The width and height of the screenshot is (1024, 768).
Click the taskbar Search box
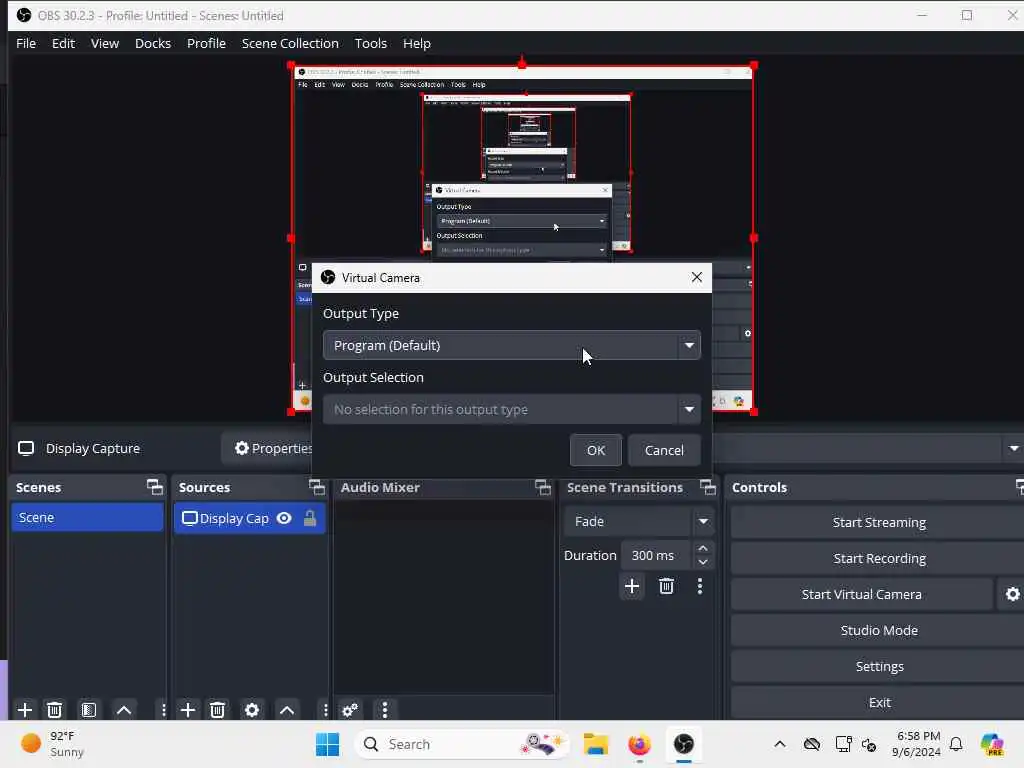coord(461,744)
